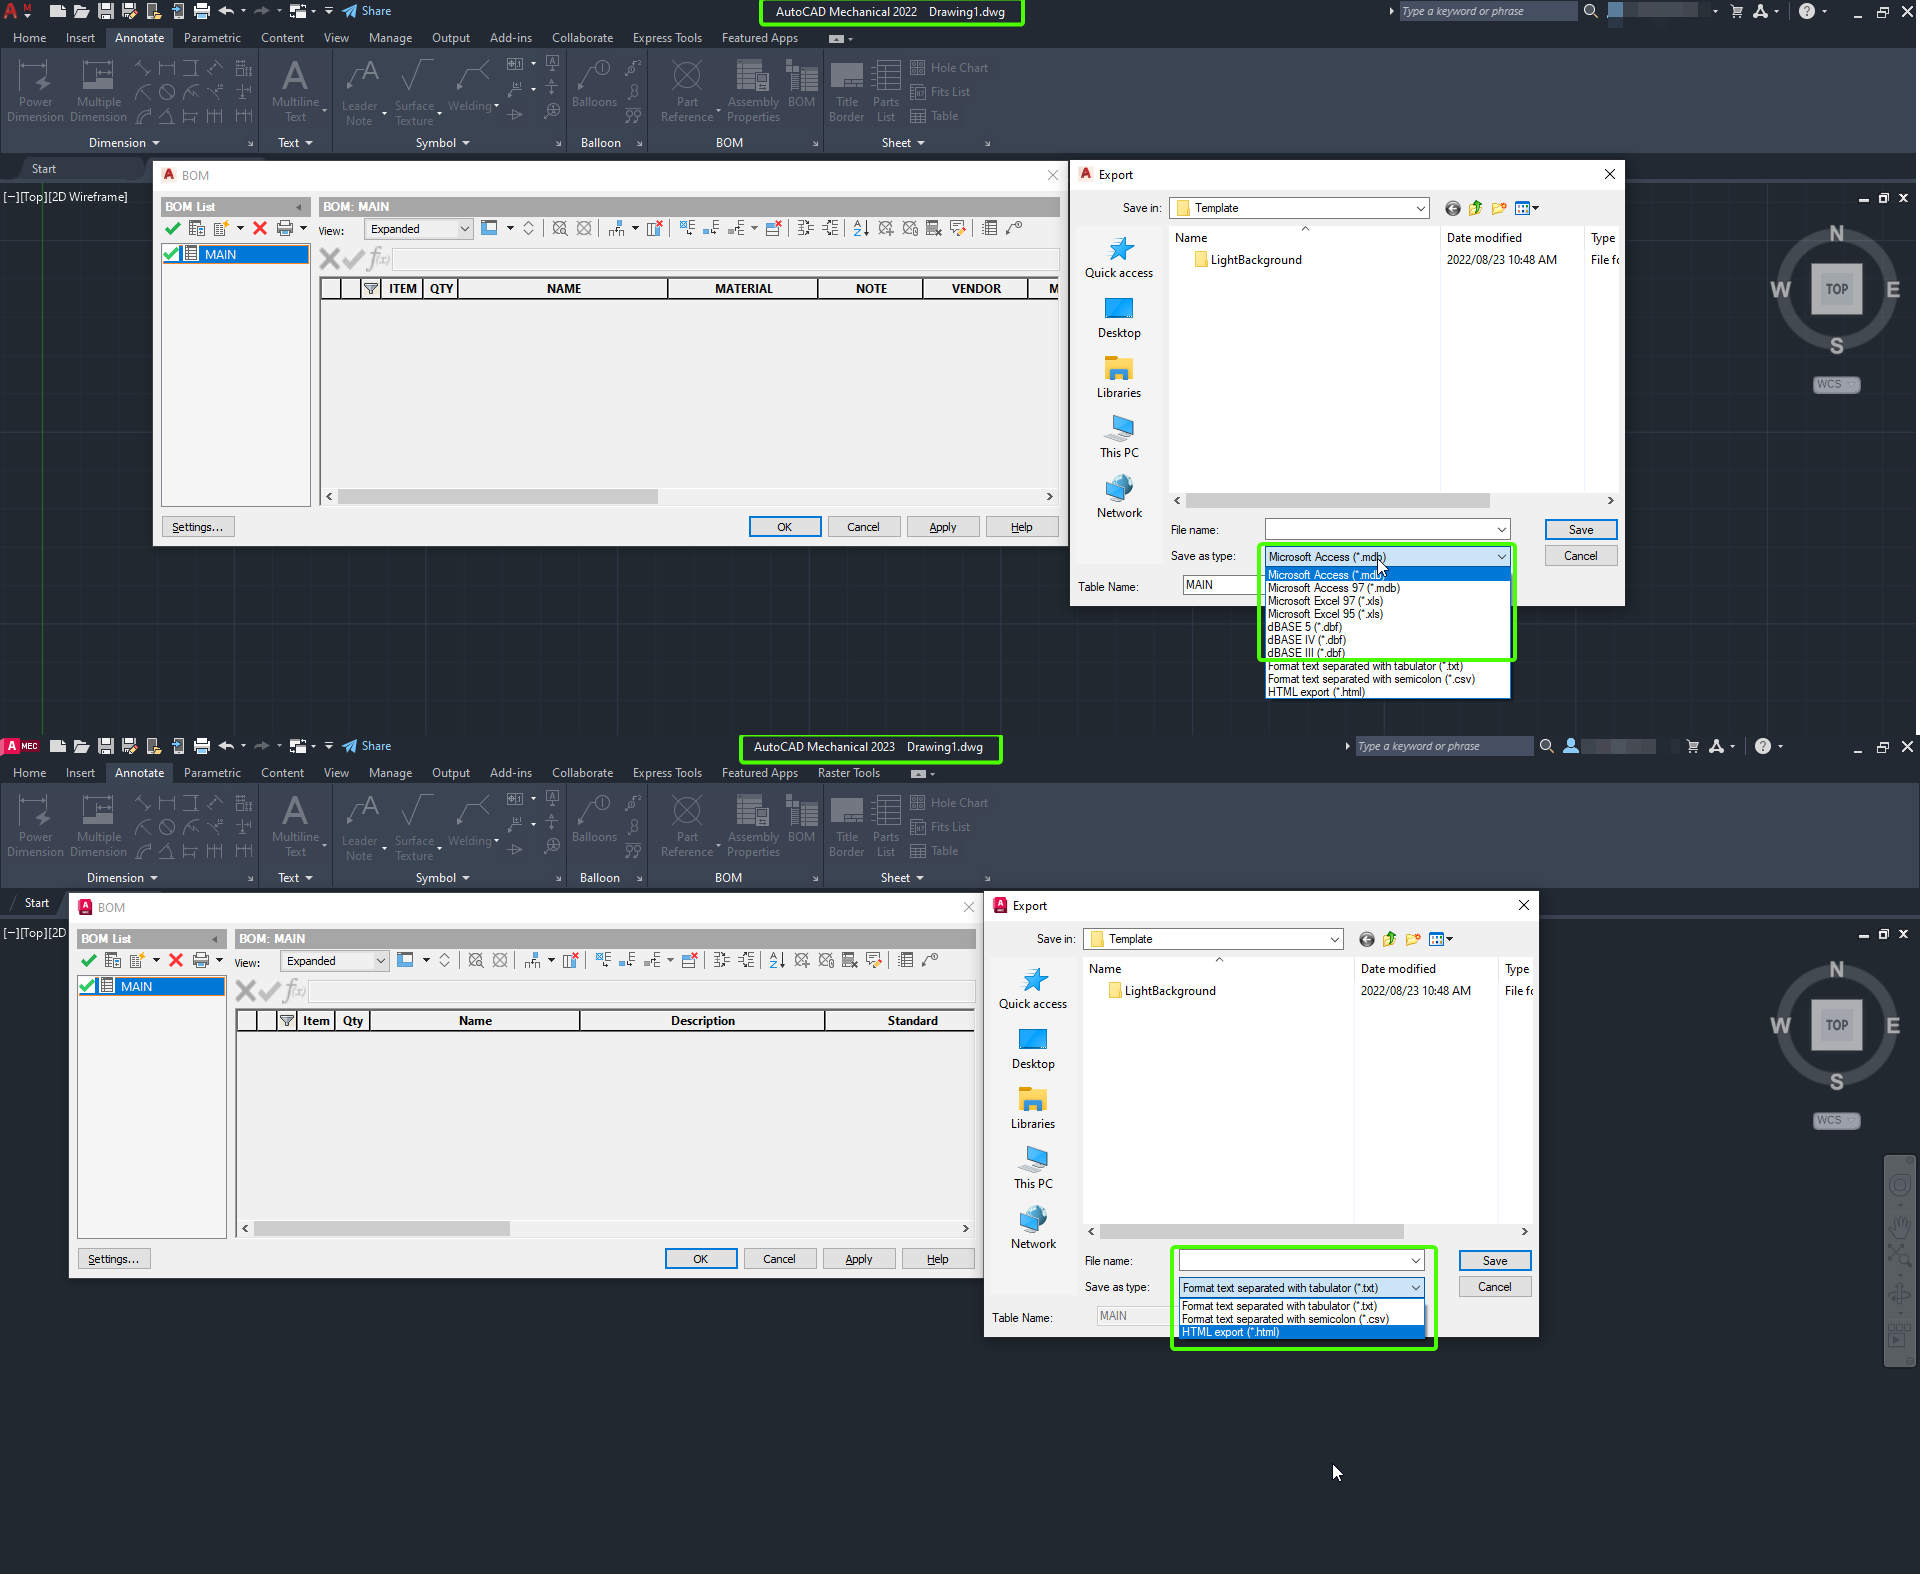Click the print icon in the upper BOM List toolbar
1920x1574 pixels.
(285, 229)
